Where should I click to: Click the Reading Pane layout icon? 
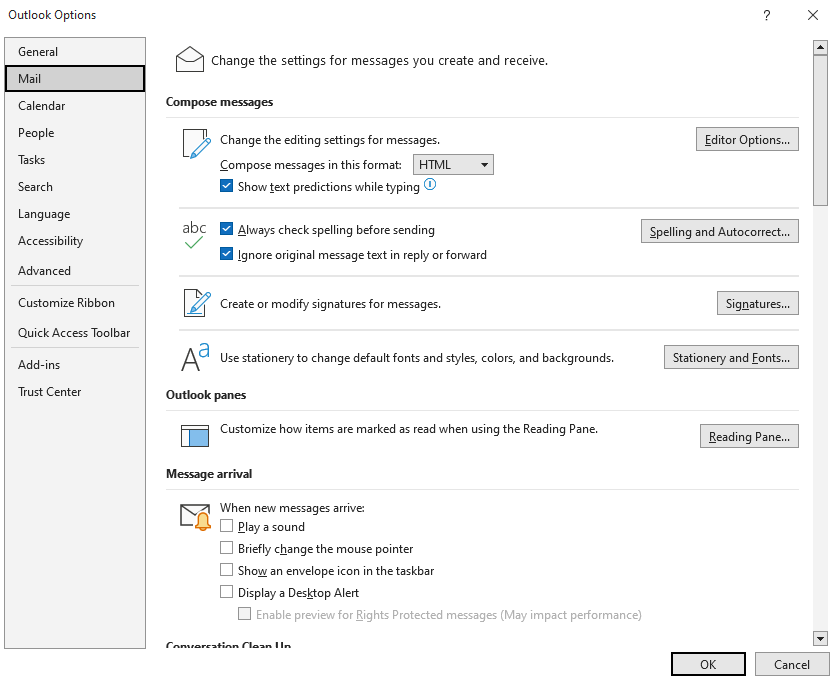pos(195,436)
